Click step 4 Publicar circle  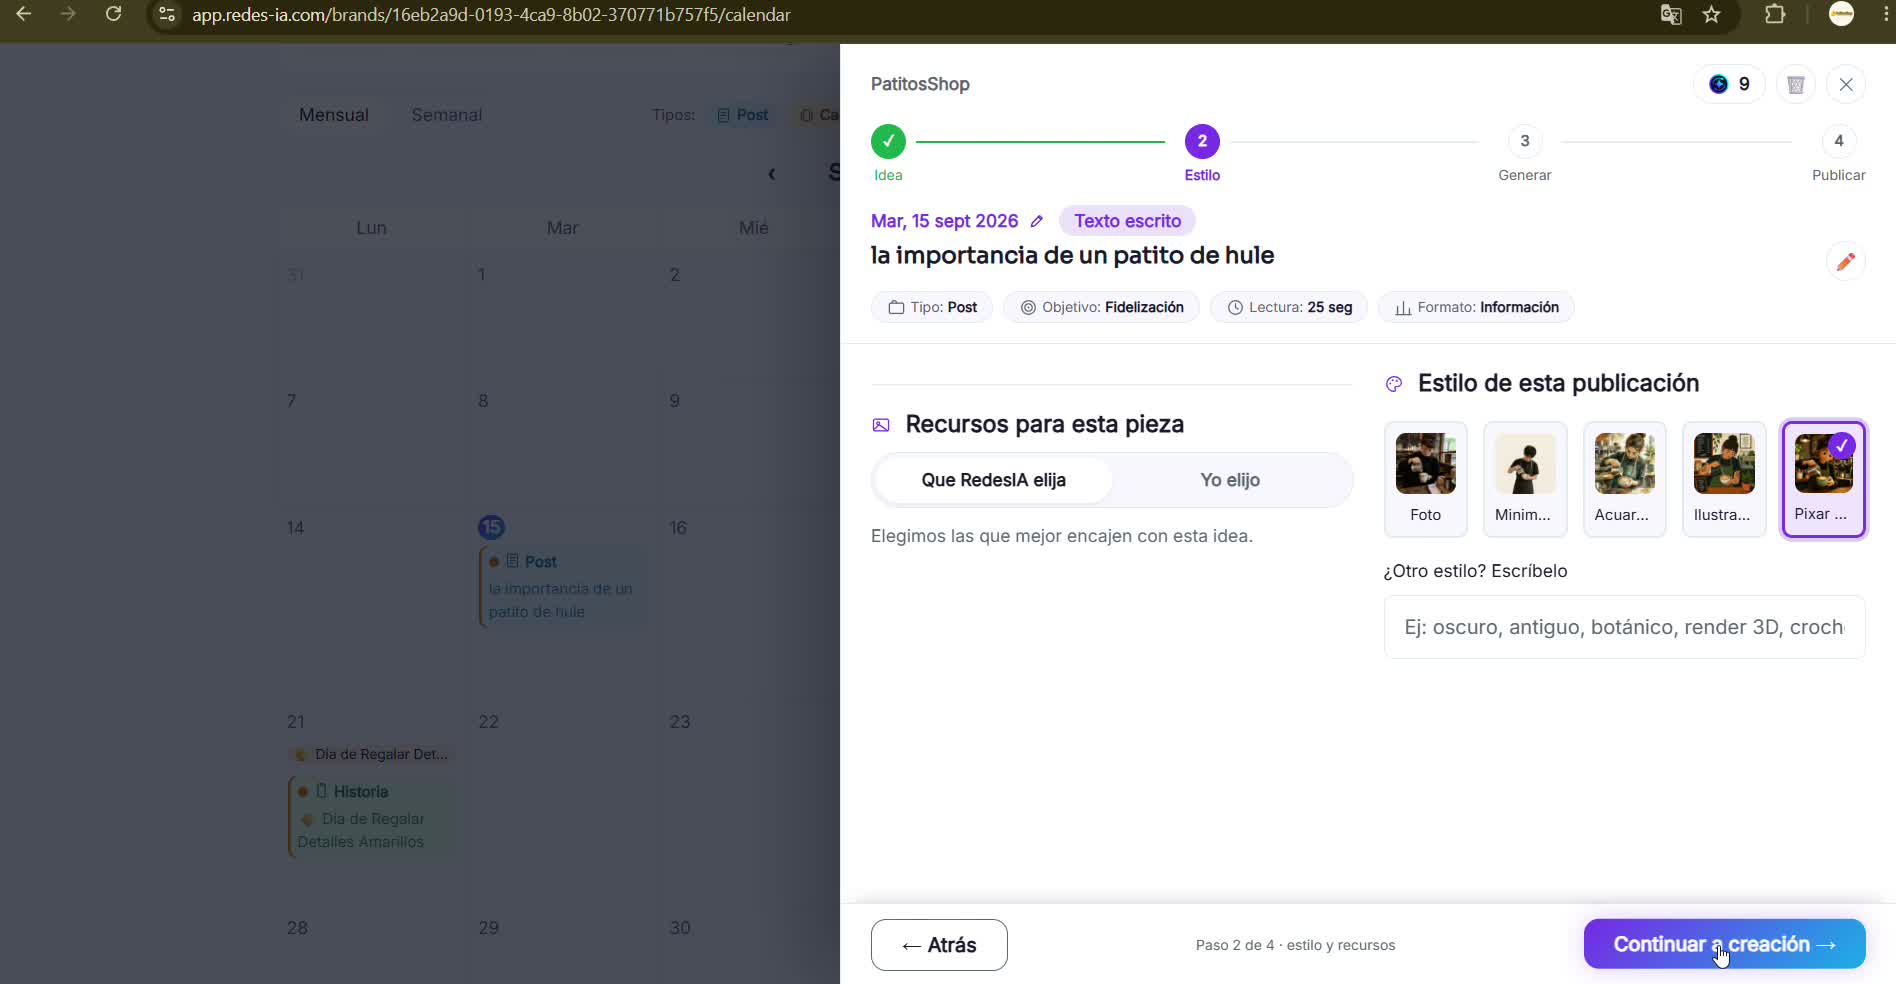tap(1839, 142)
